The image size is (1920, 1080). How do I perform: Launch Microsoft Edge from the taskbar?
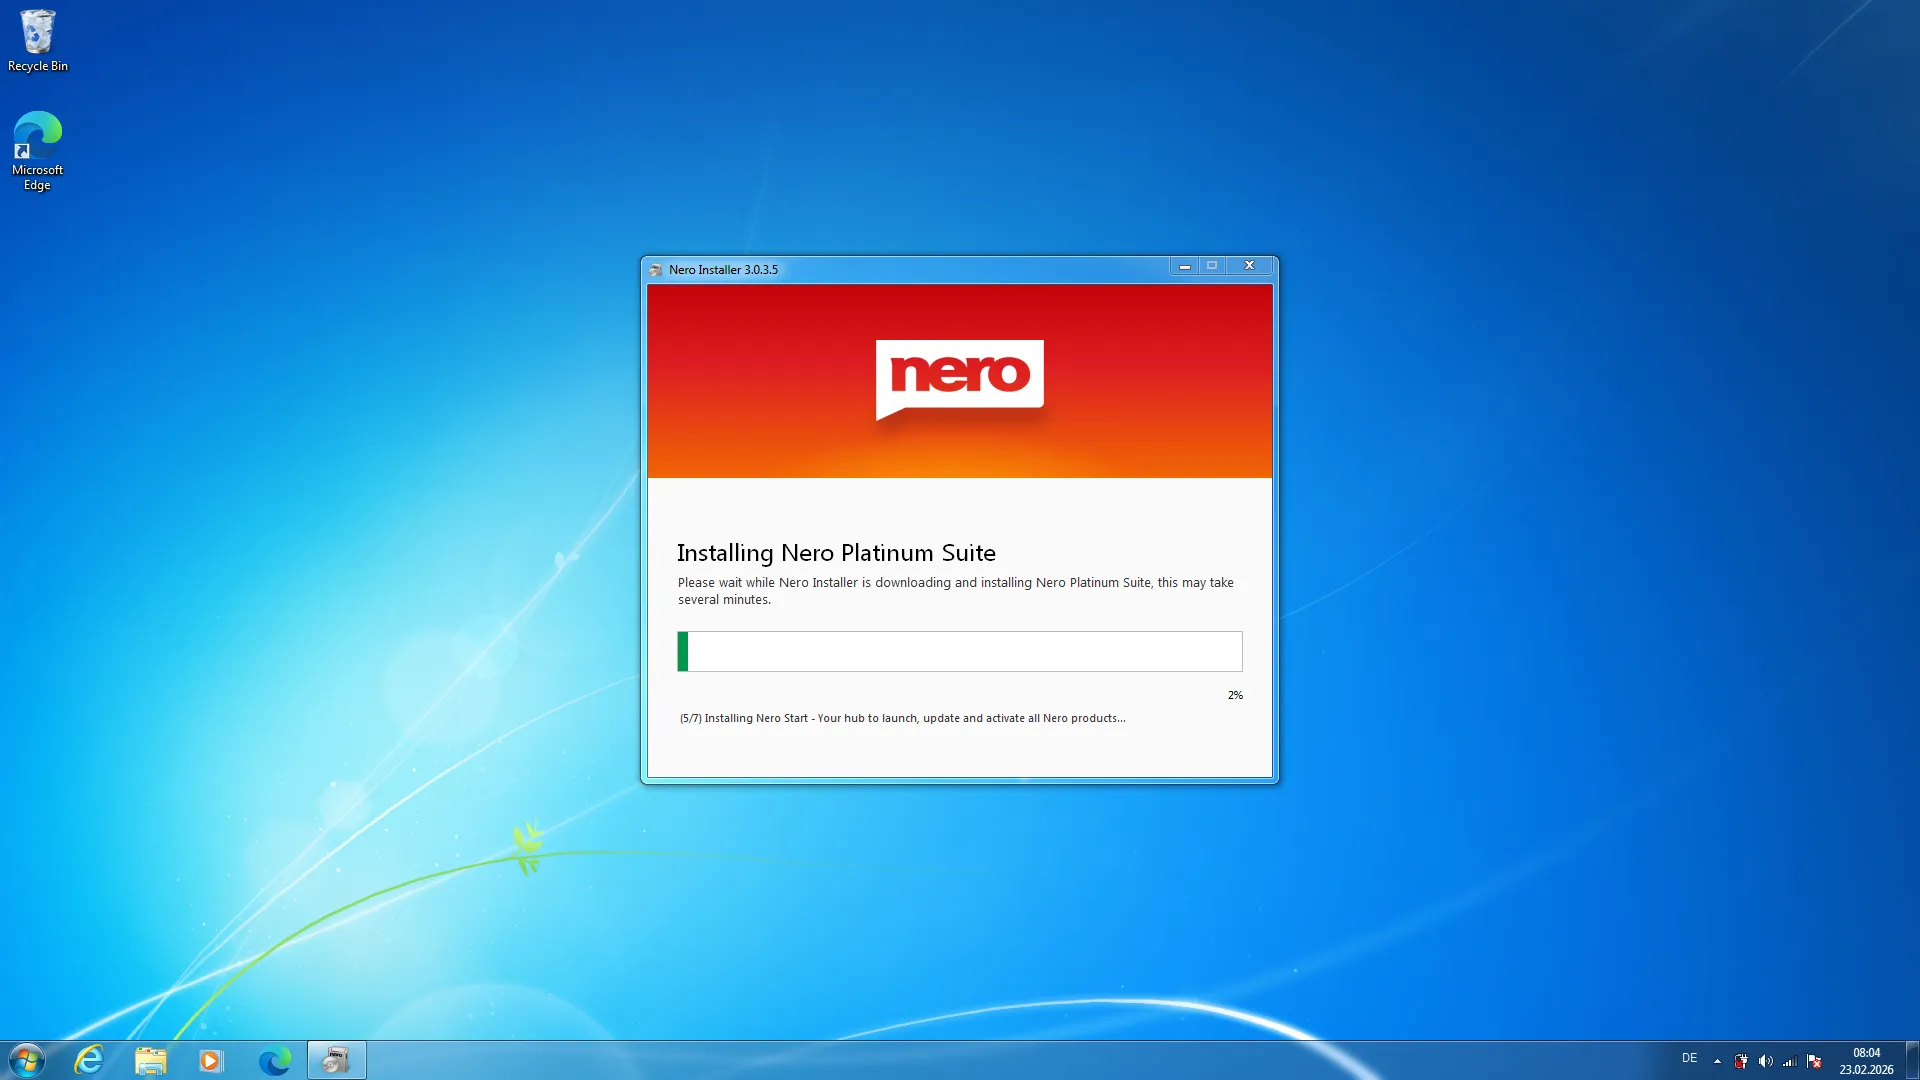[274, 1059]
